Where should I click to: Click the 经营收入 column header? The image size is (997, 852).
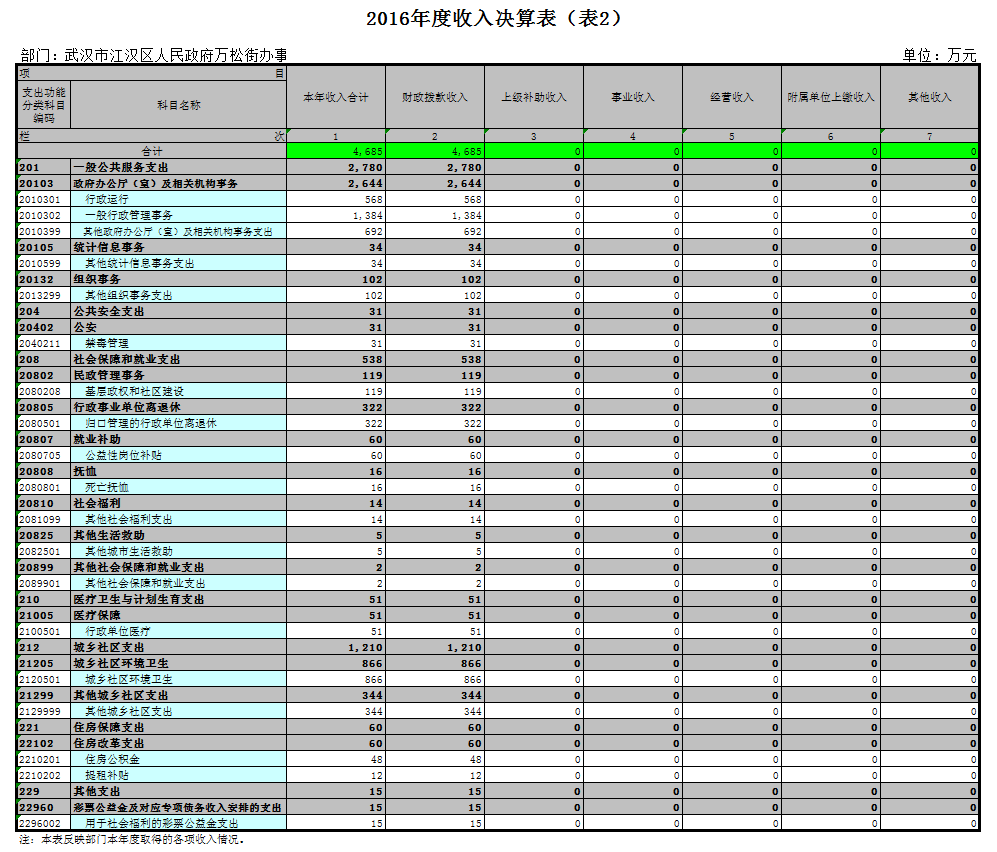tap(732, 98)
